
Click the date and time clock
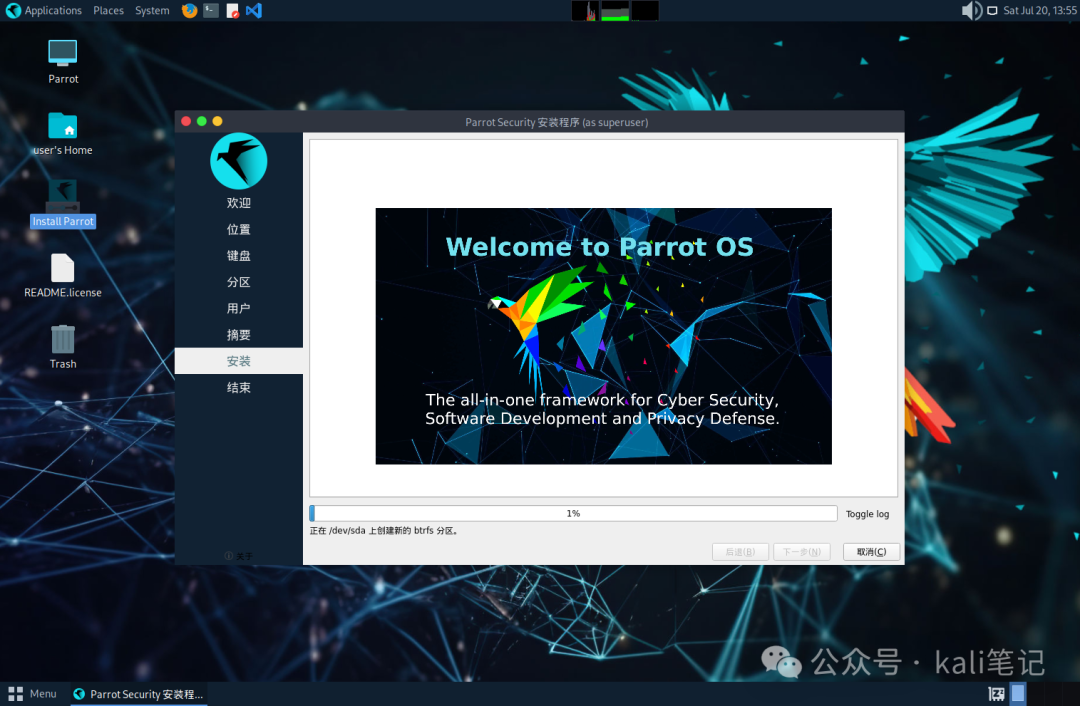tap(1040, 10)
